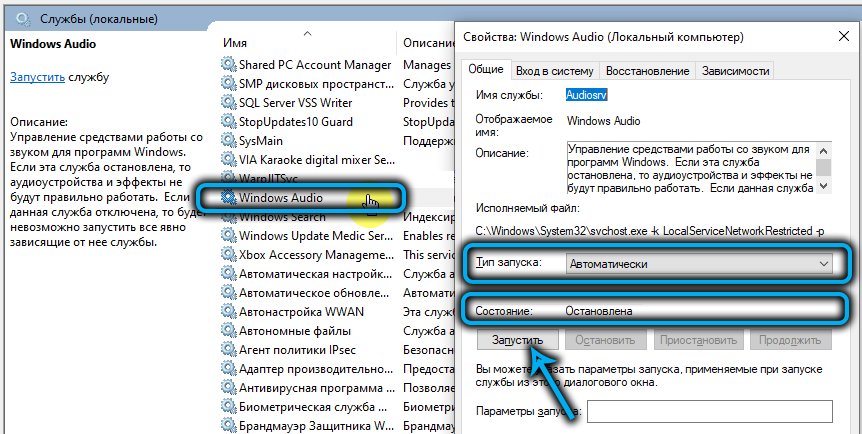Switch to the Зависимости tab
This screenshot has width=862, height=434.
(x=735, y=71)
